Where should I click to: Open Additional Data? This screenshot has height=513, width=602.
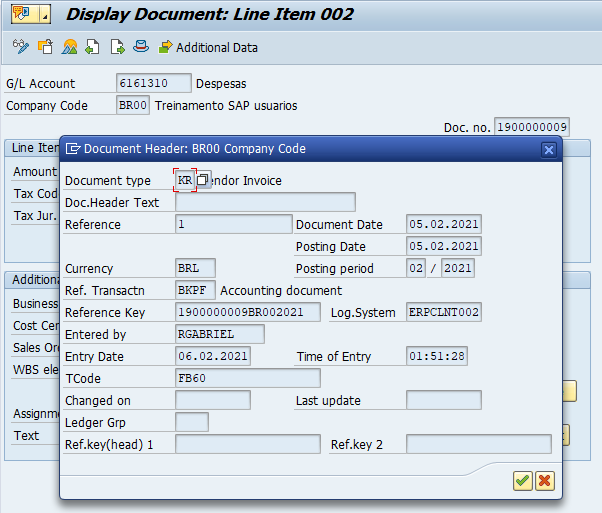click(x=208, y=48)
